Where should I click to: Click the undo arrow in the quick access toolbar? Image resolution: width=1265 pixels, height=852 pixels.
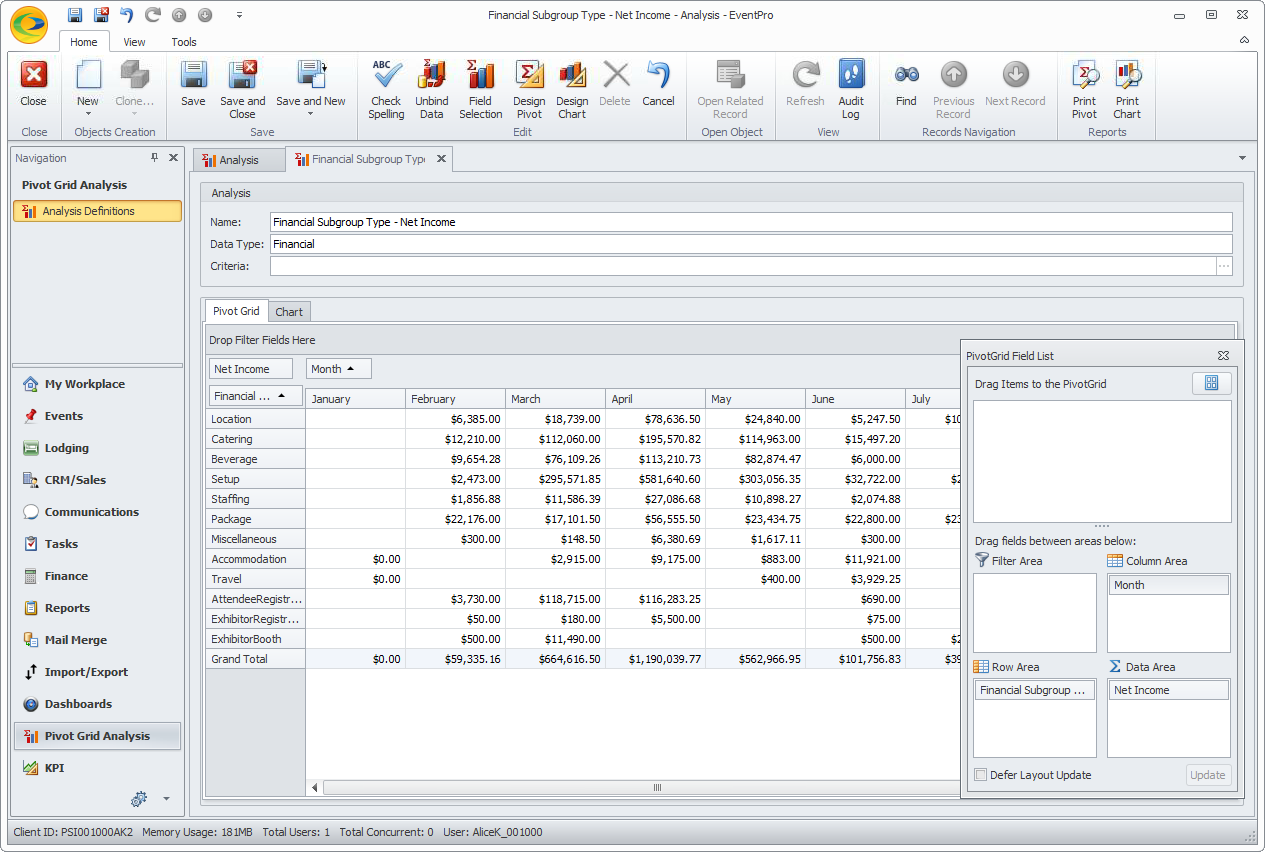point(127,15)
